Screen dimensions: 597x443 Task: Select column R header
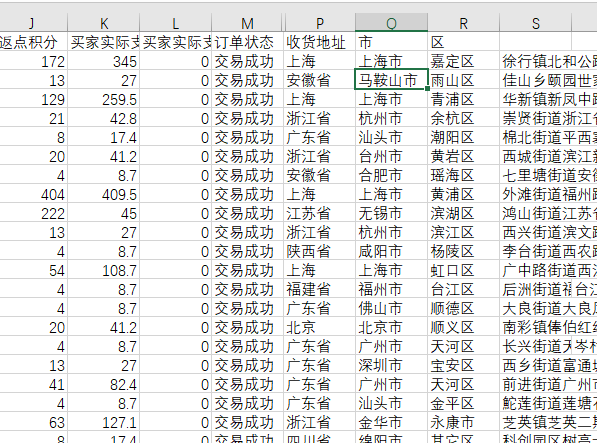tap(463, 23)
